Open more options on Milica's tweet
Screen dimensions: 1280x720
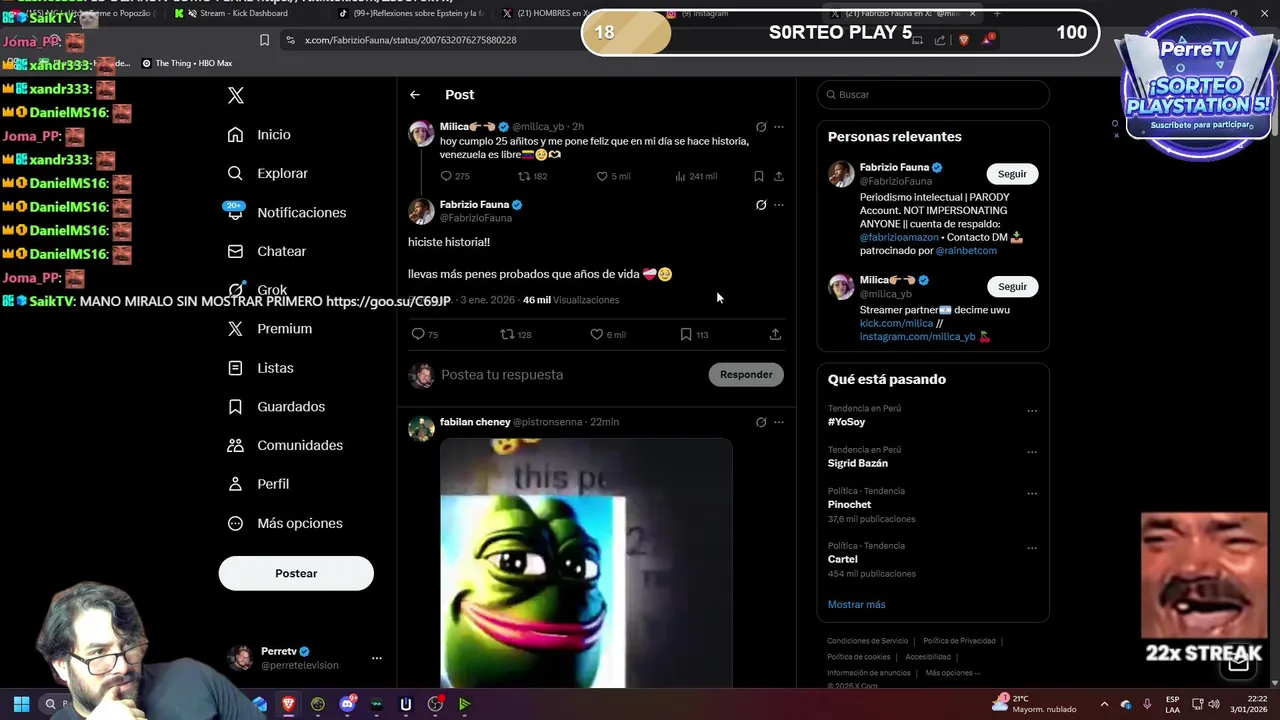click(x=779, y=127)
